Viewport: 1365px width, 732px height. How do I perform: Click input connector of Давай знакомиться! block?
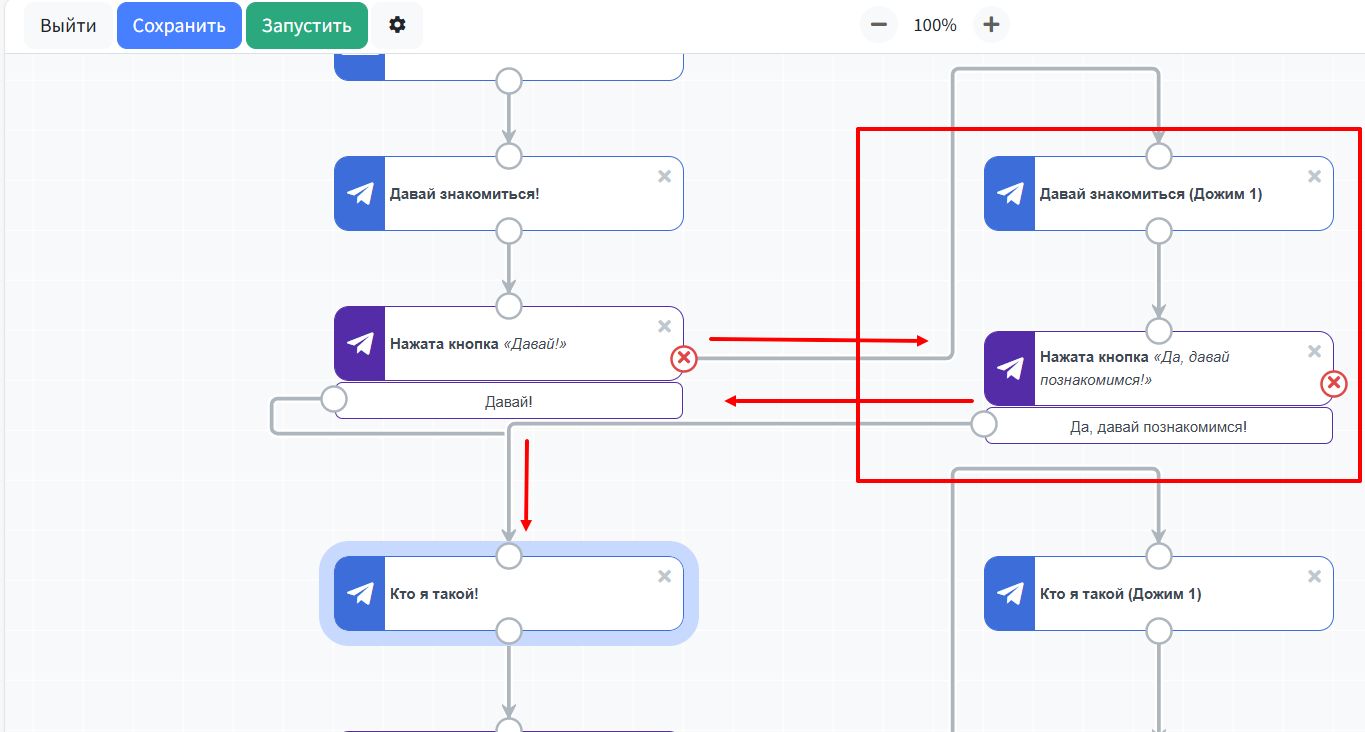tap(509, 156)
